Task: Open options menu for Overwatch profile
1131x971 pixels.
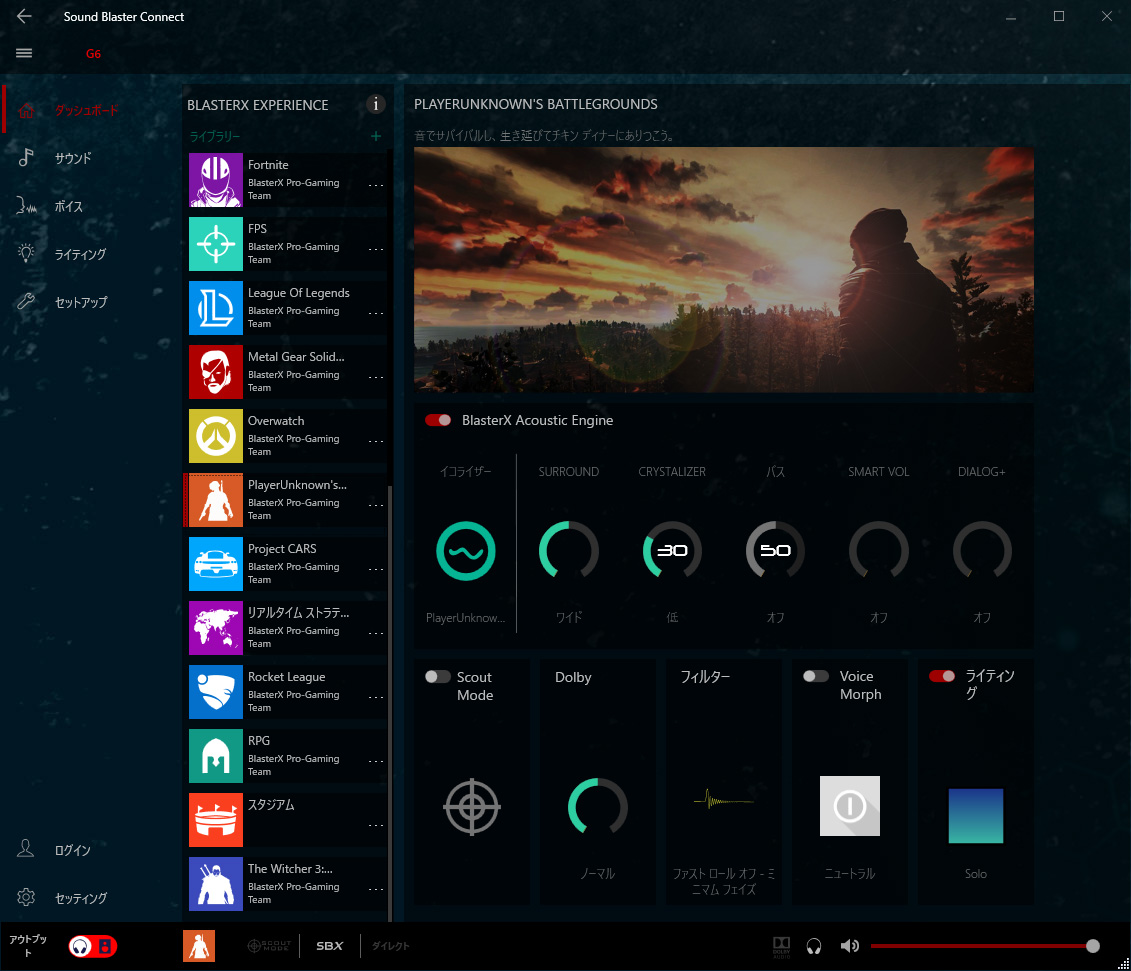Action: tap(376, 441)
